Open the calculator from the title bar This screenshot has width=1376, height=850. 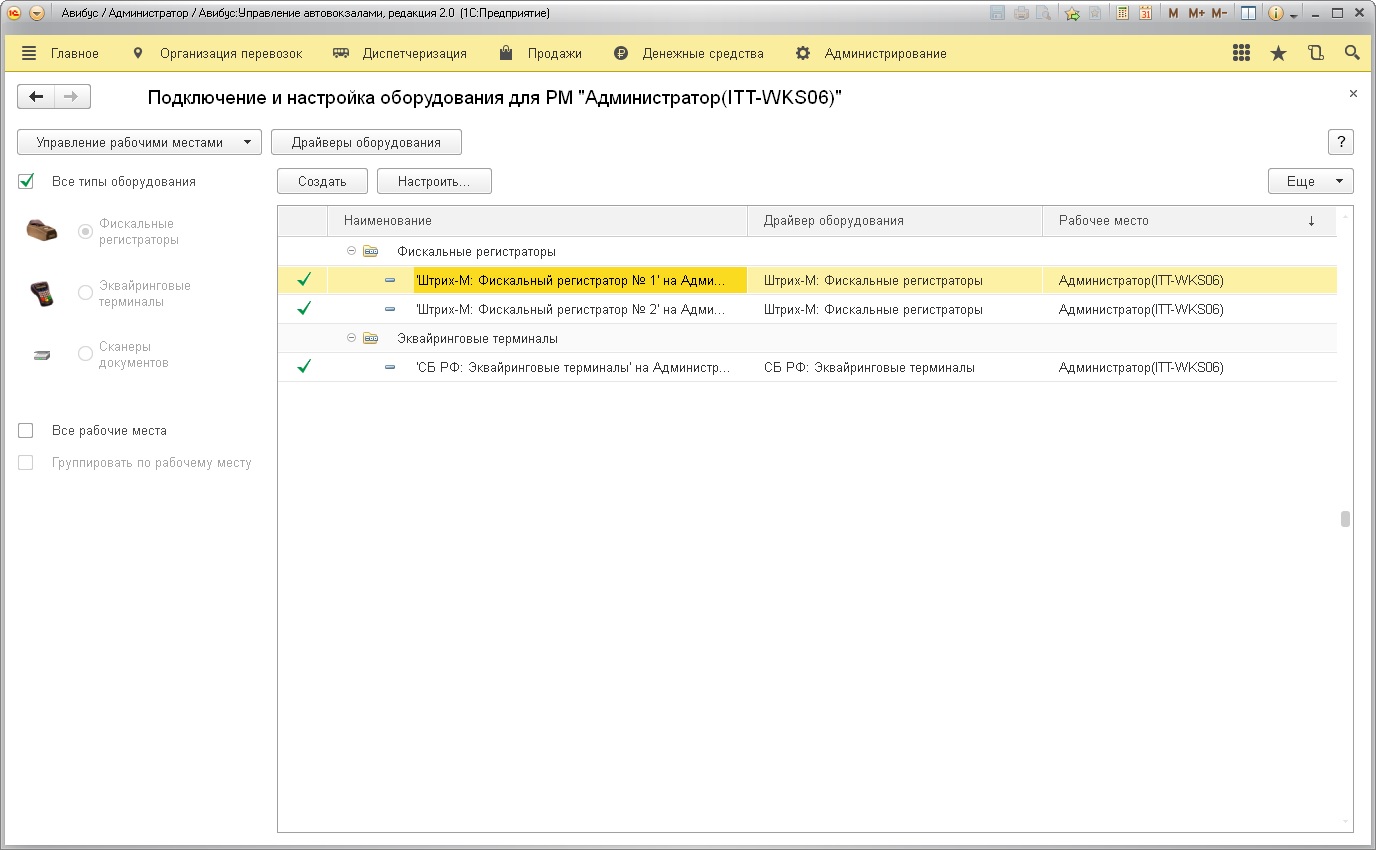click(1123, 14)
